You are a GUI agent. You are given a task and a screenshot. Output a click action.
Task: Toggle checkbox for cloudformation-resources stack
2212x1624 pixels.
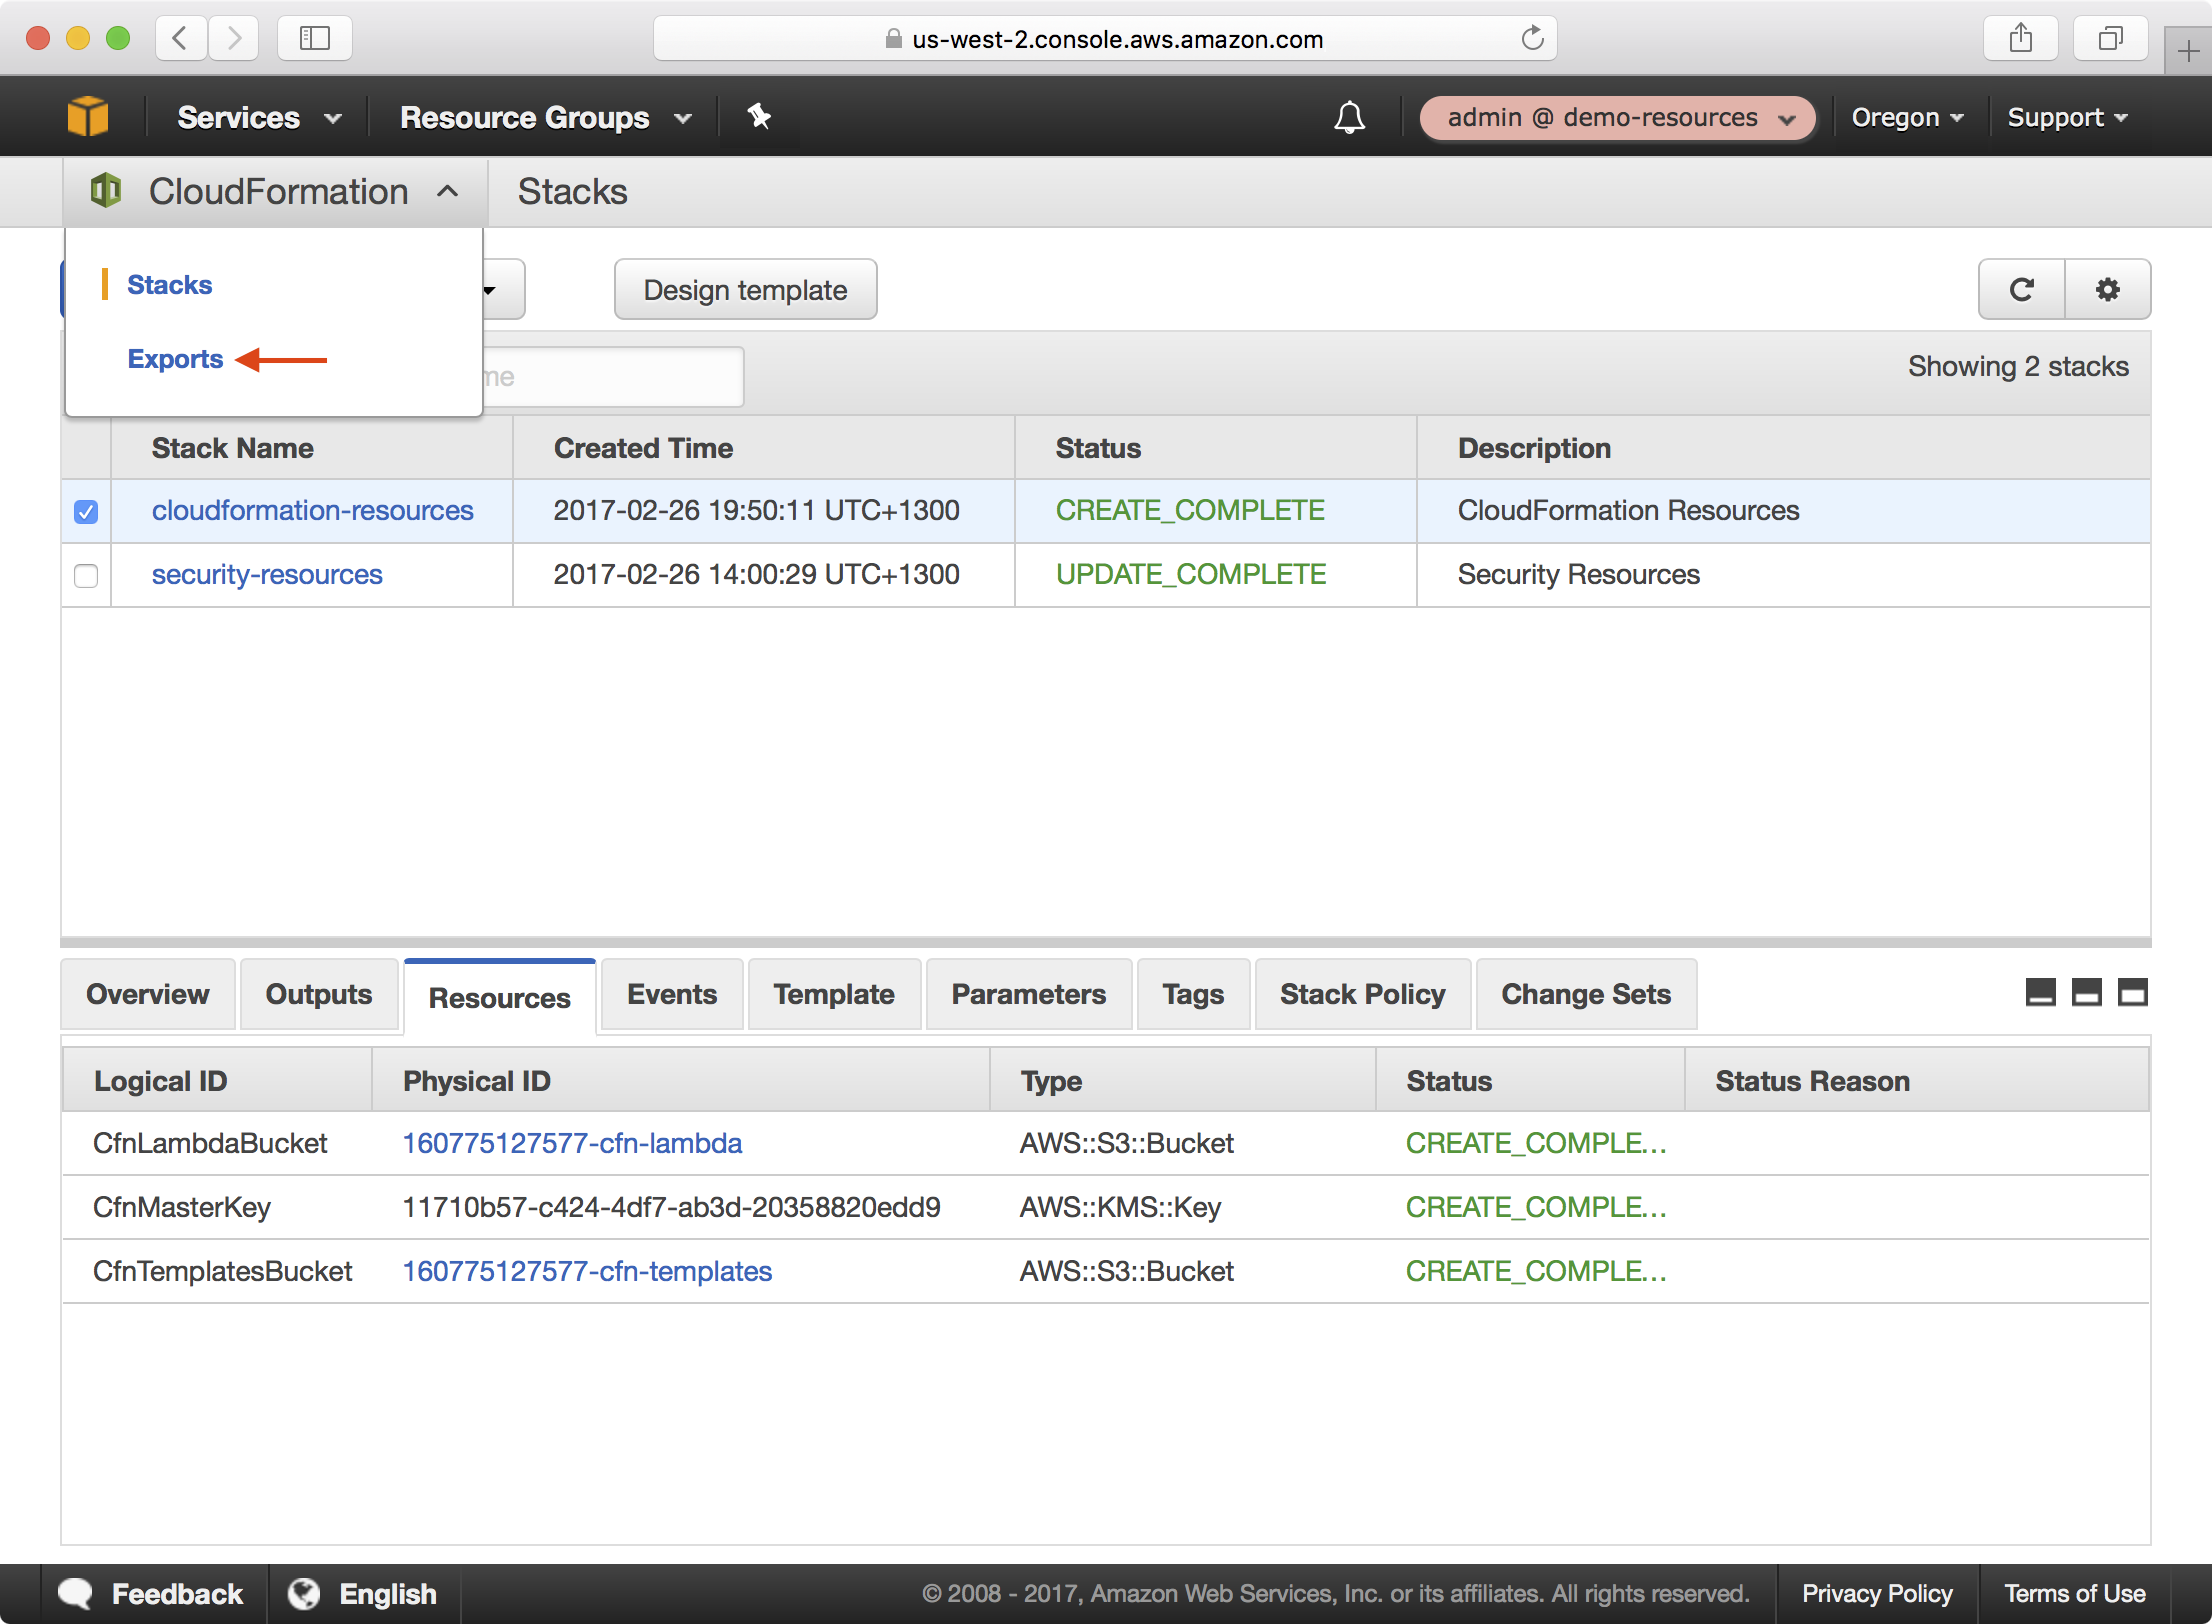[x=86, y=510]
